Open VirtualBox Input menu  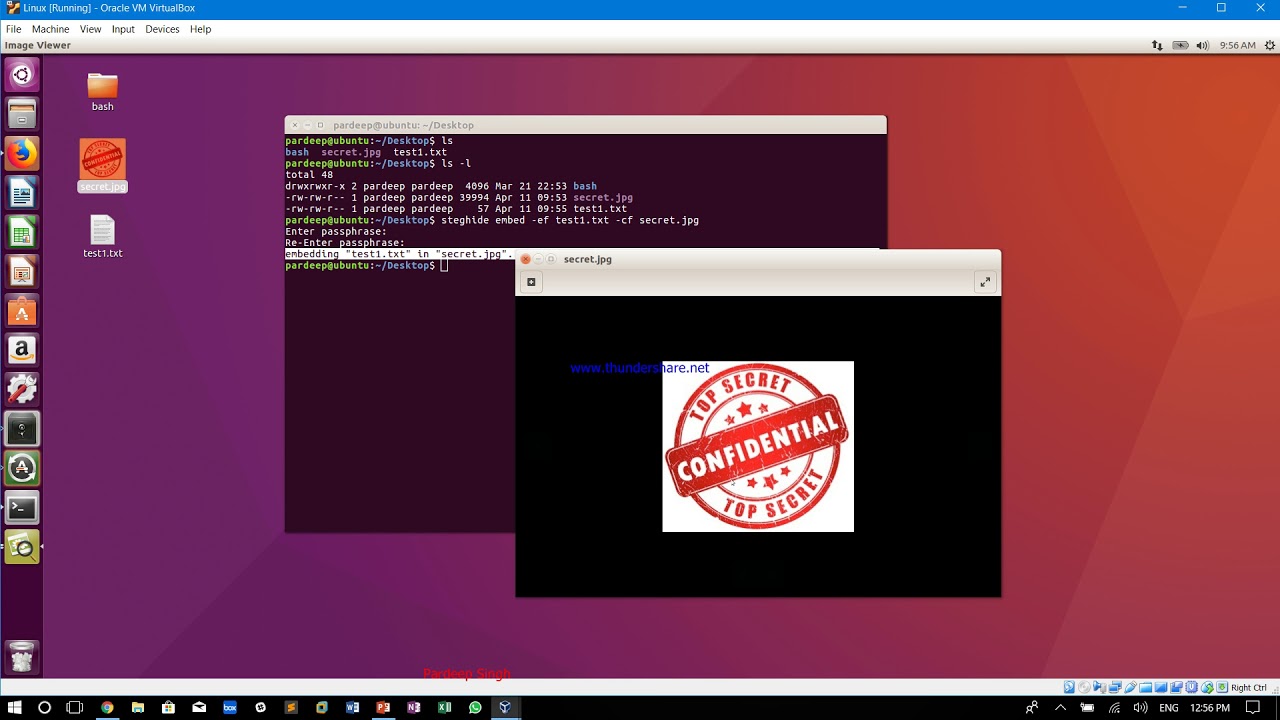click(x=123, y=29)
